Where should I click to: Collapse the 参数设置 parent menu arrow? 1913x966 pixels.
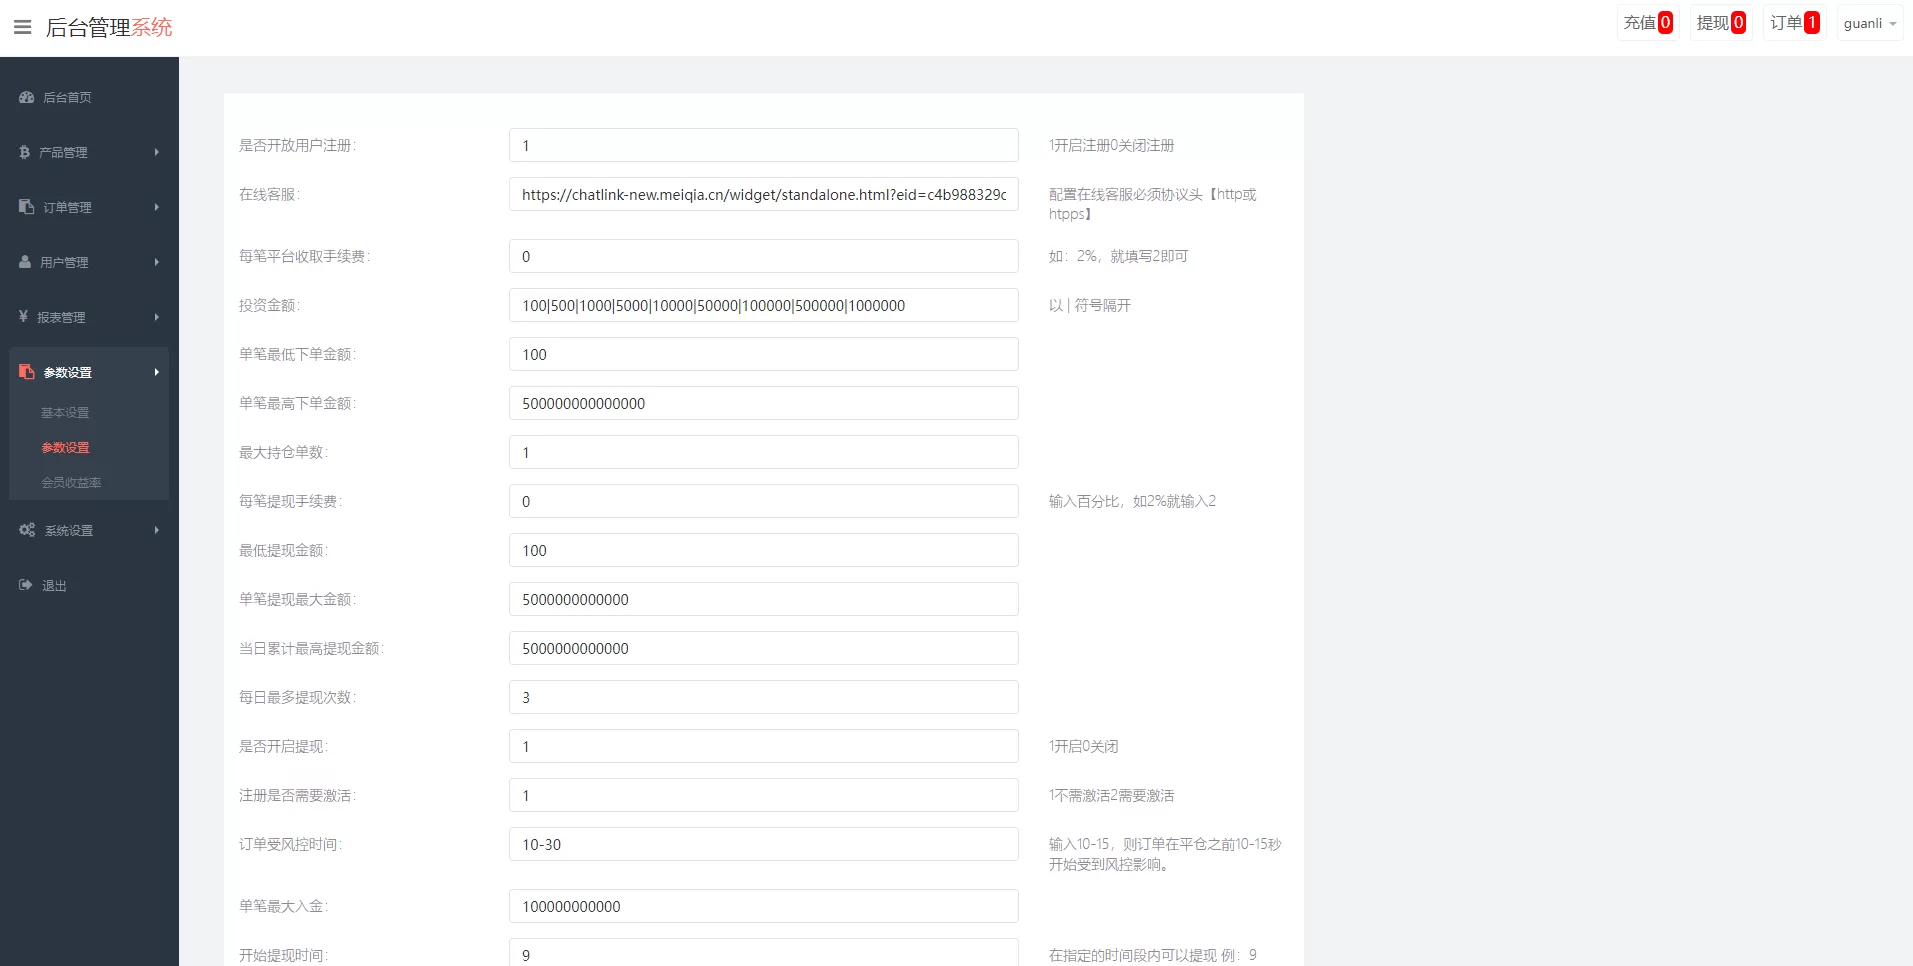[157, 372]
